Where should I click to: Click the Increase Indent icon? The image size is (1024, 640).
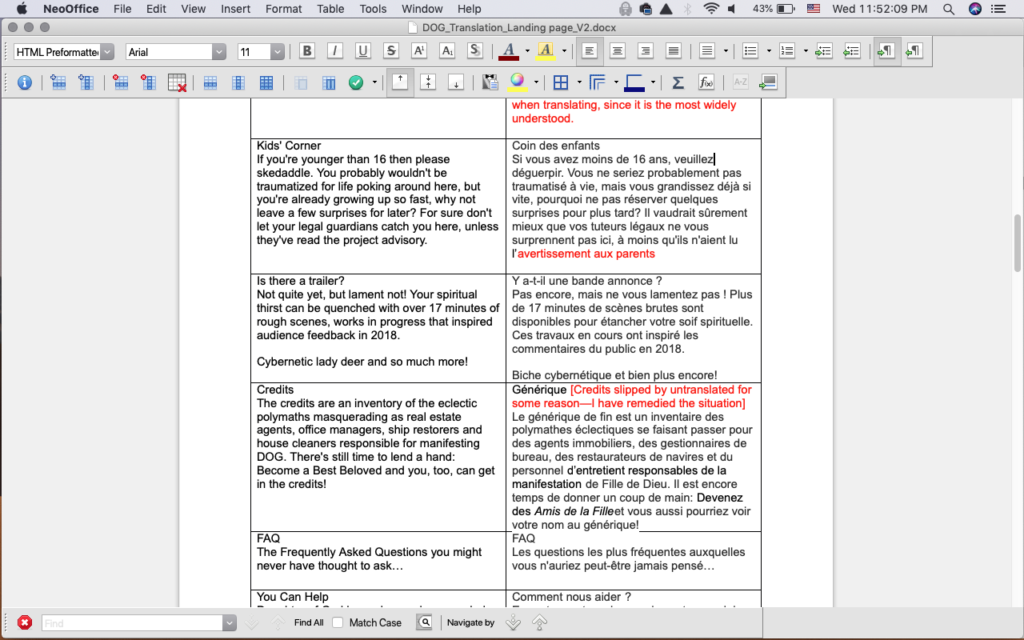824,51
